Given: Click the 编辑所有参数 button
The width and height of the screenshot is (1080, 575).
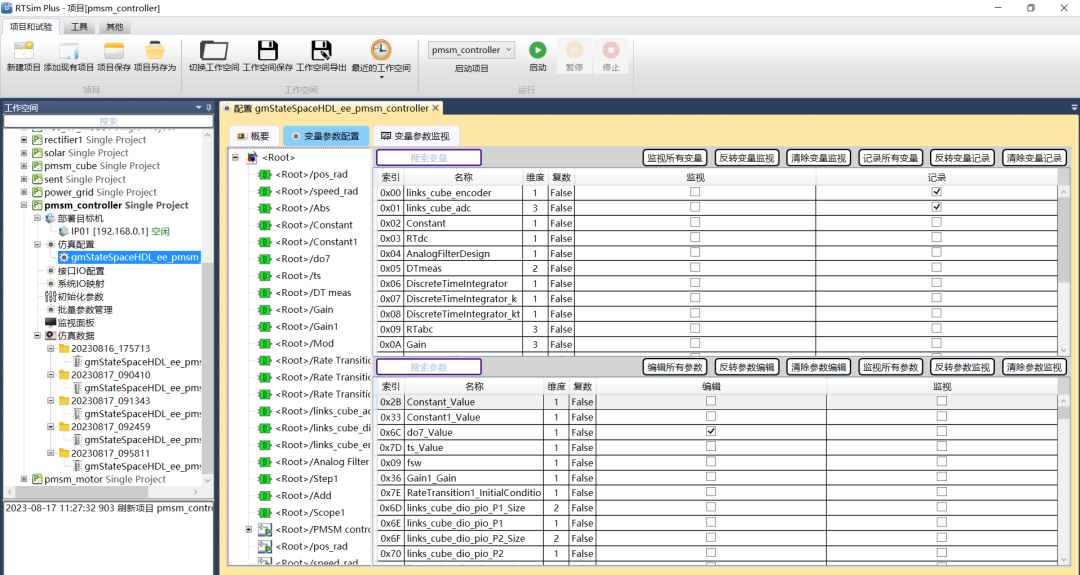Looking at the screenshot, I should pos(675,367).
